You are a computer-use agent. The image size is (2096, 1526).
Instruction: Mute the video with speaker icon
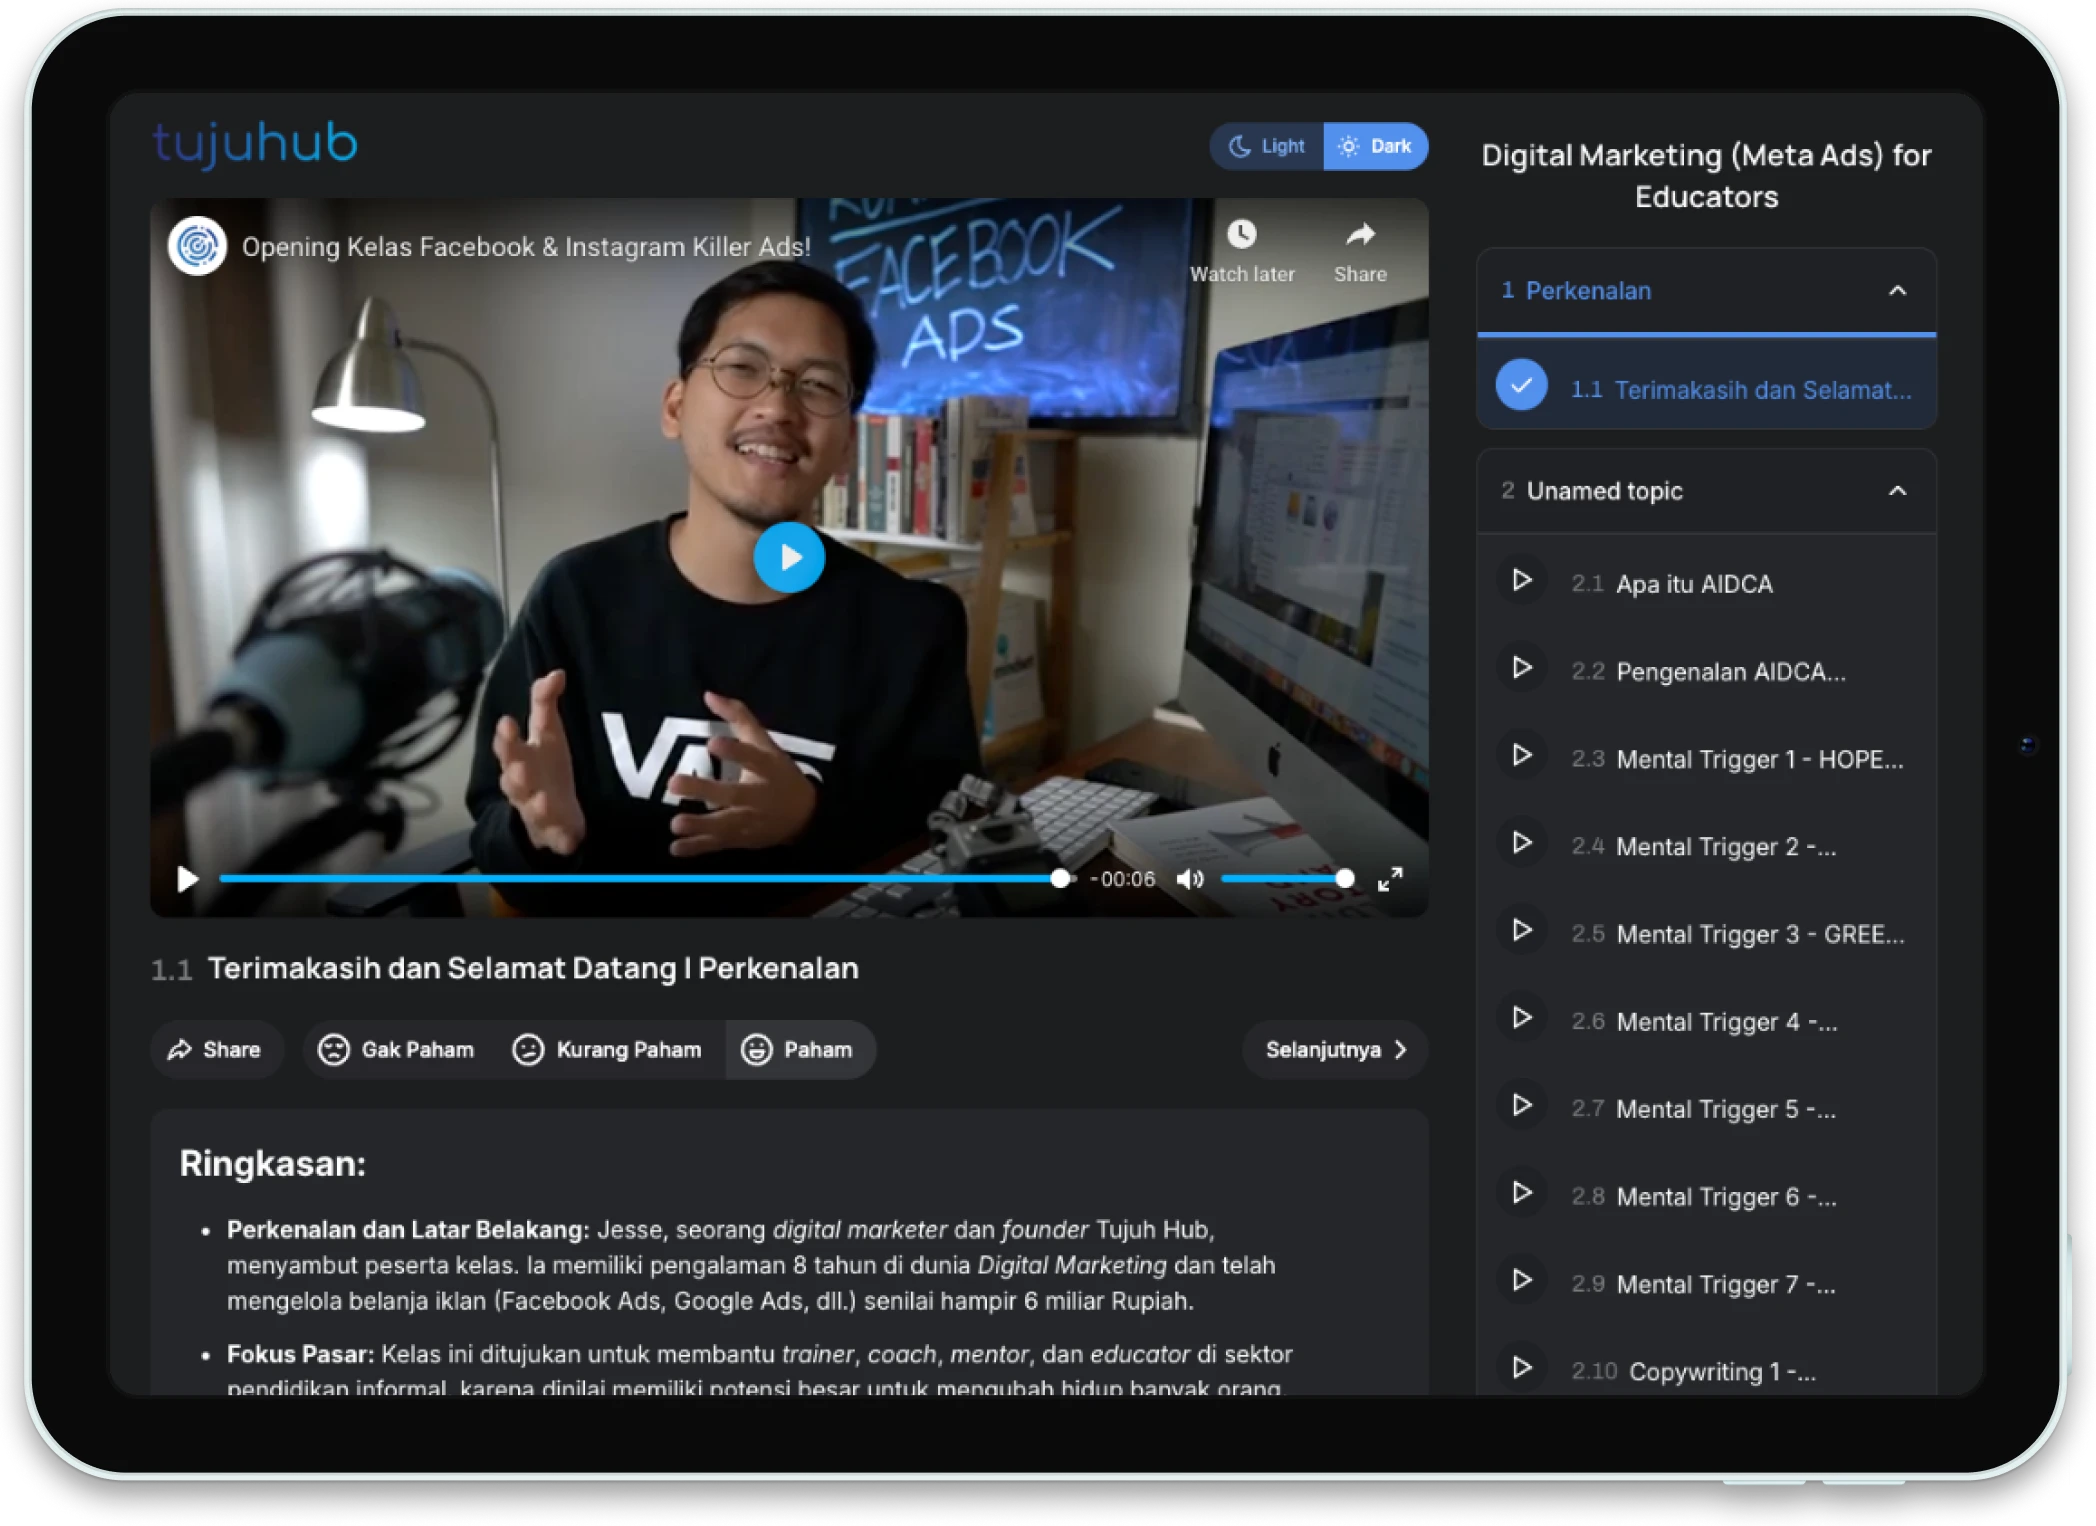(x=1189, y=879)
